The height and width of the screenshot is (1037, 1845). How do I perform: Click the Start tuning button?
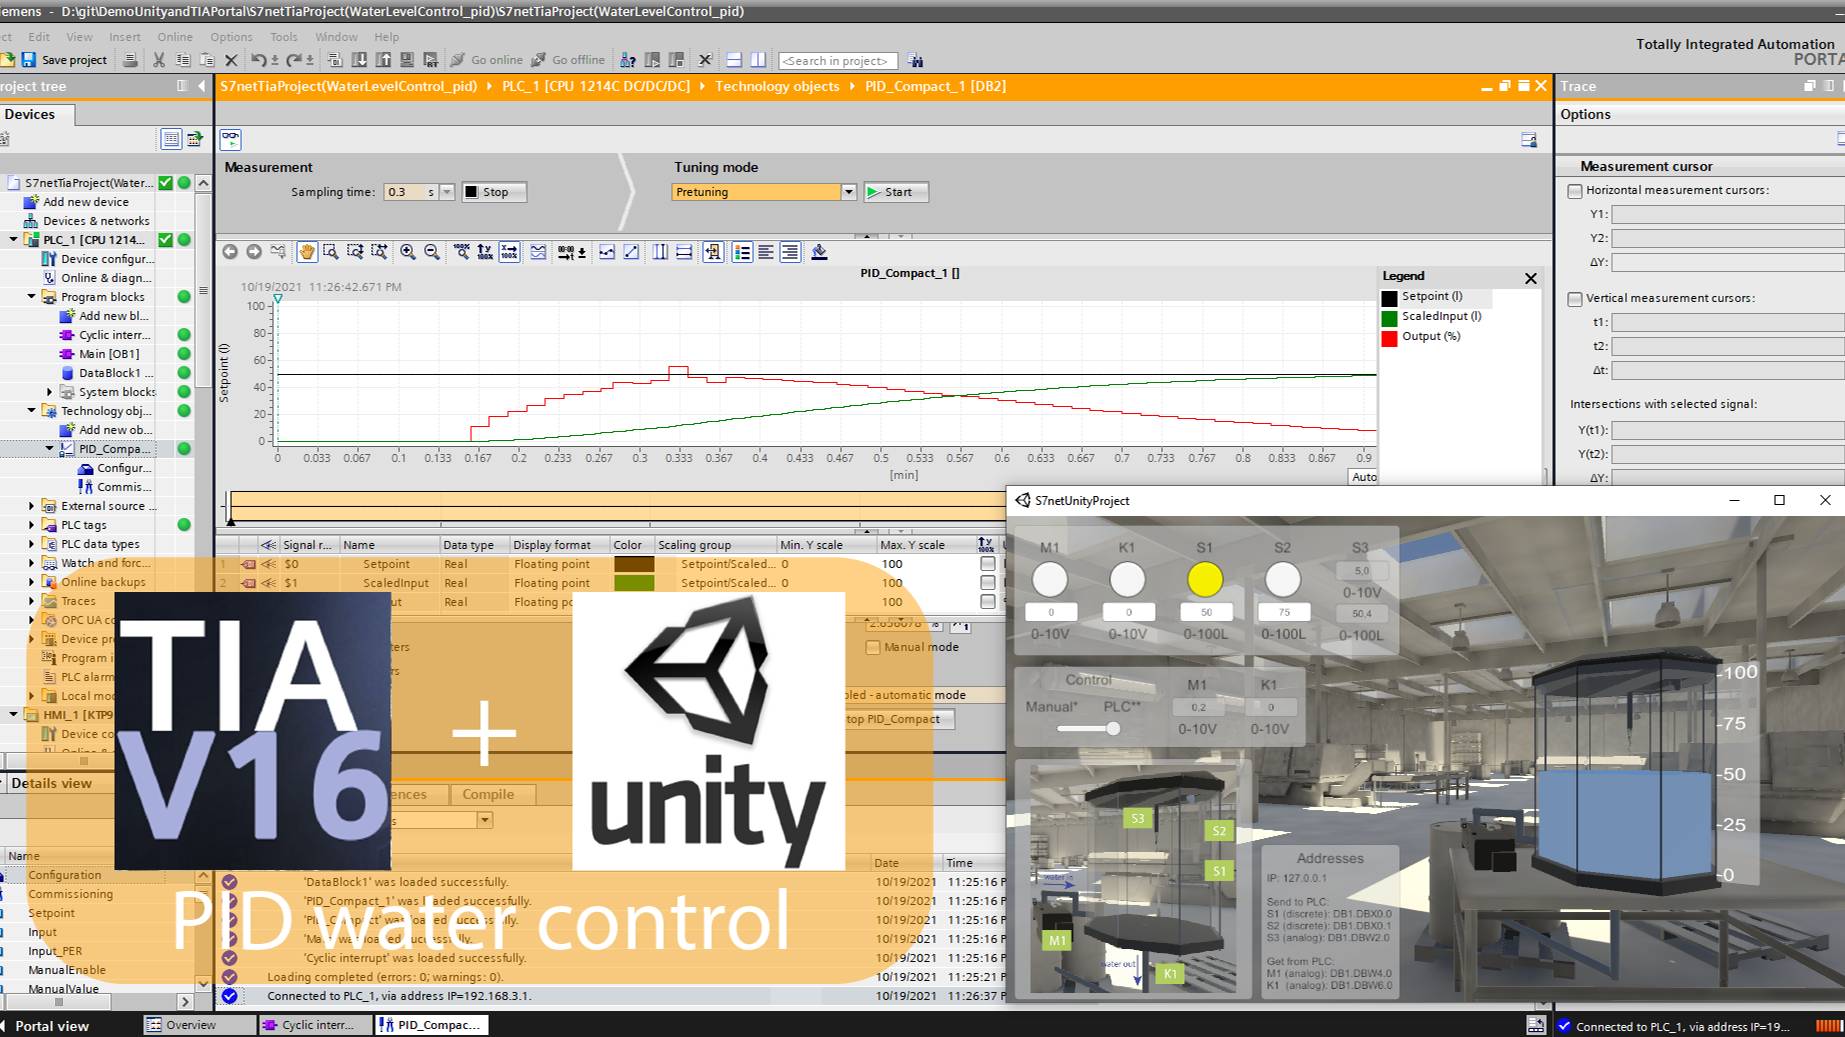click(896, 192)
